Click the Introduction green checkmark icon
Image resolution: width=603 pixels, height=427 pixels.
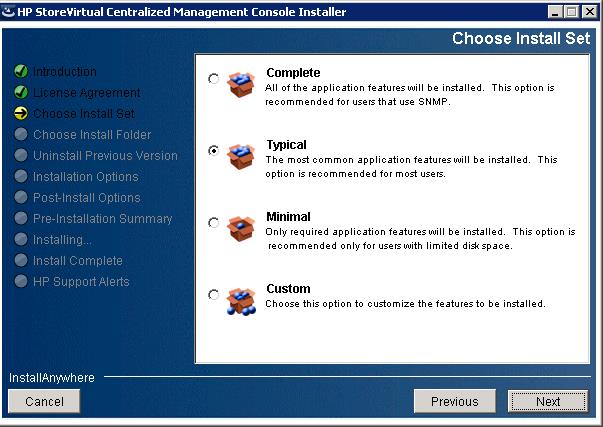pyautogui.click(x=21, y=71)
